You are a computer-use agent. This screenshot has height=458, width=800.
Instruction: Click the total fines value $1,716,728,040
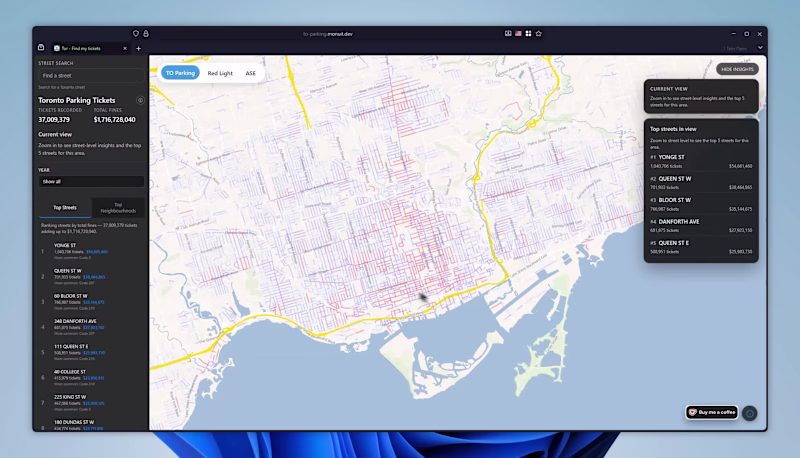tap(114, 120)
